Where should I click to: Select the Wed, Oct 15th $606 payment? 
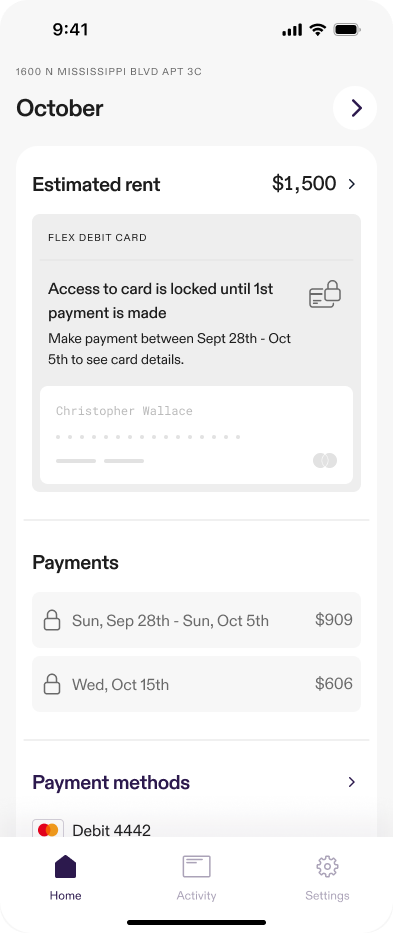196,684
